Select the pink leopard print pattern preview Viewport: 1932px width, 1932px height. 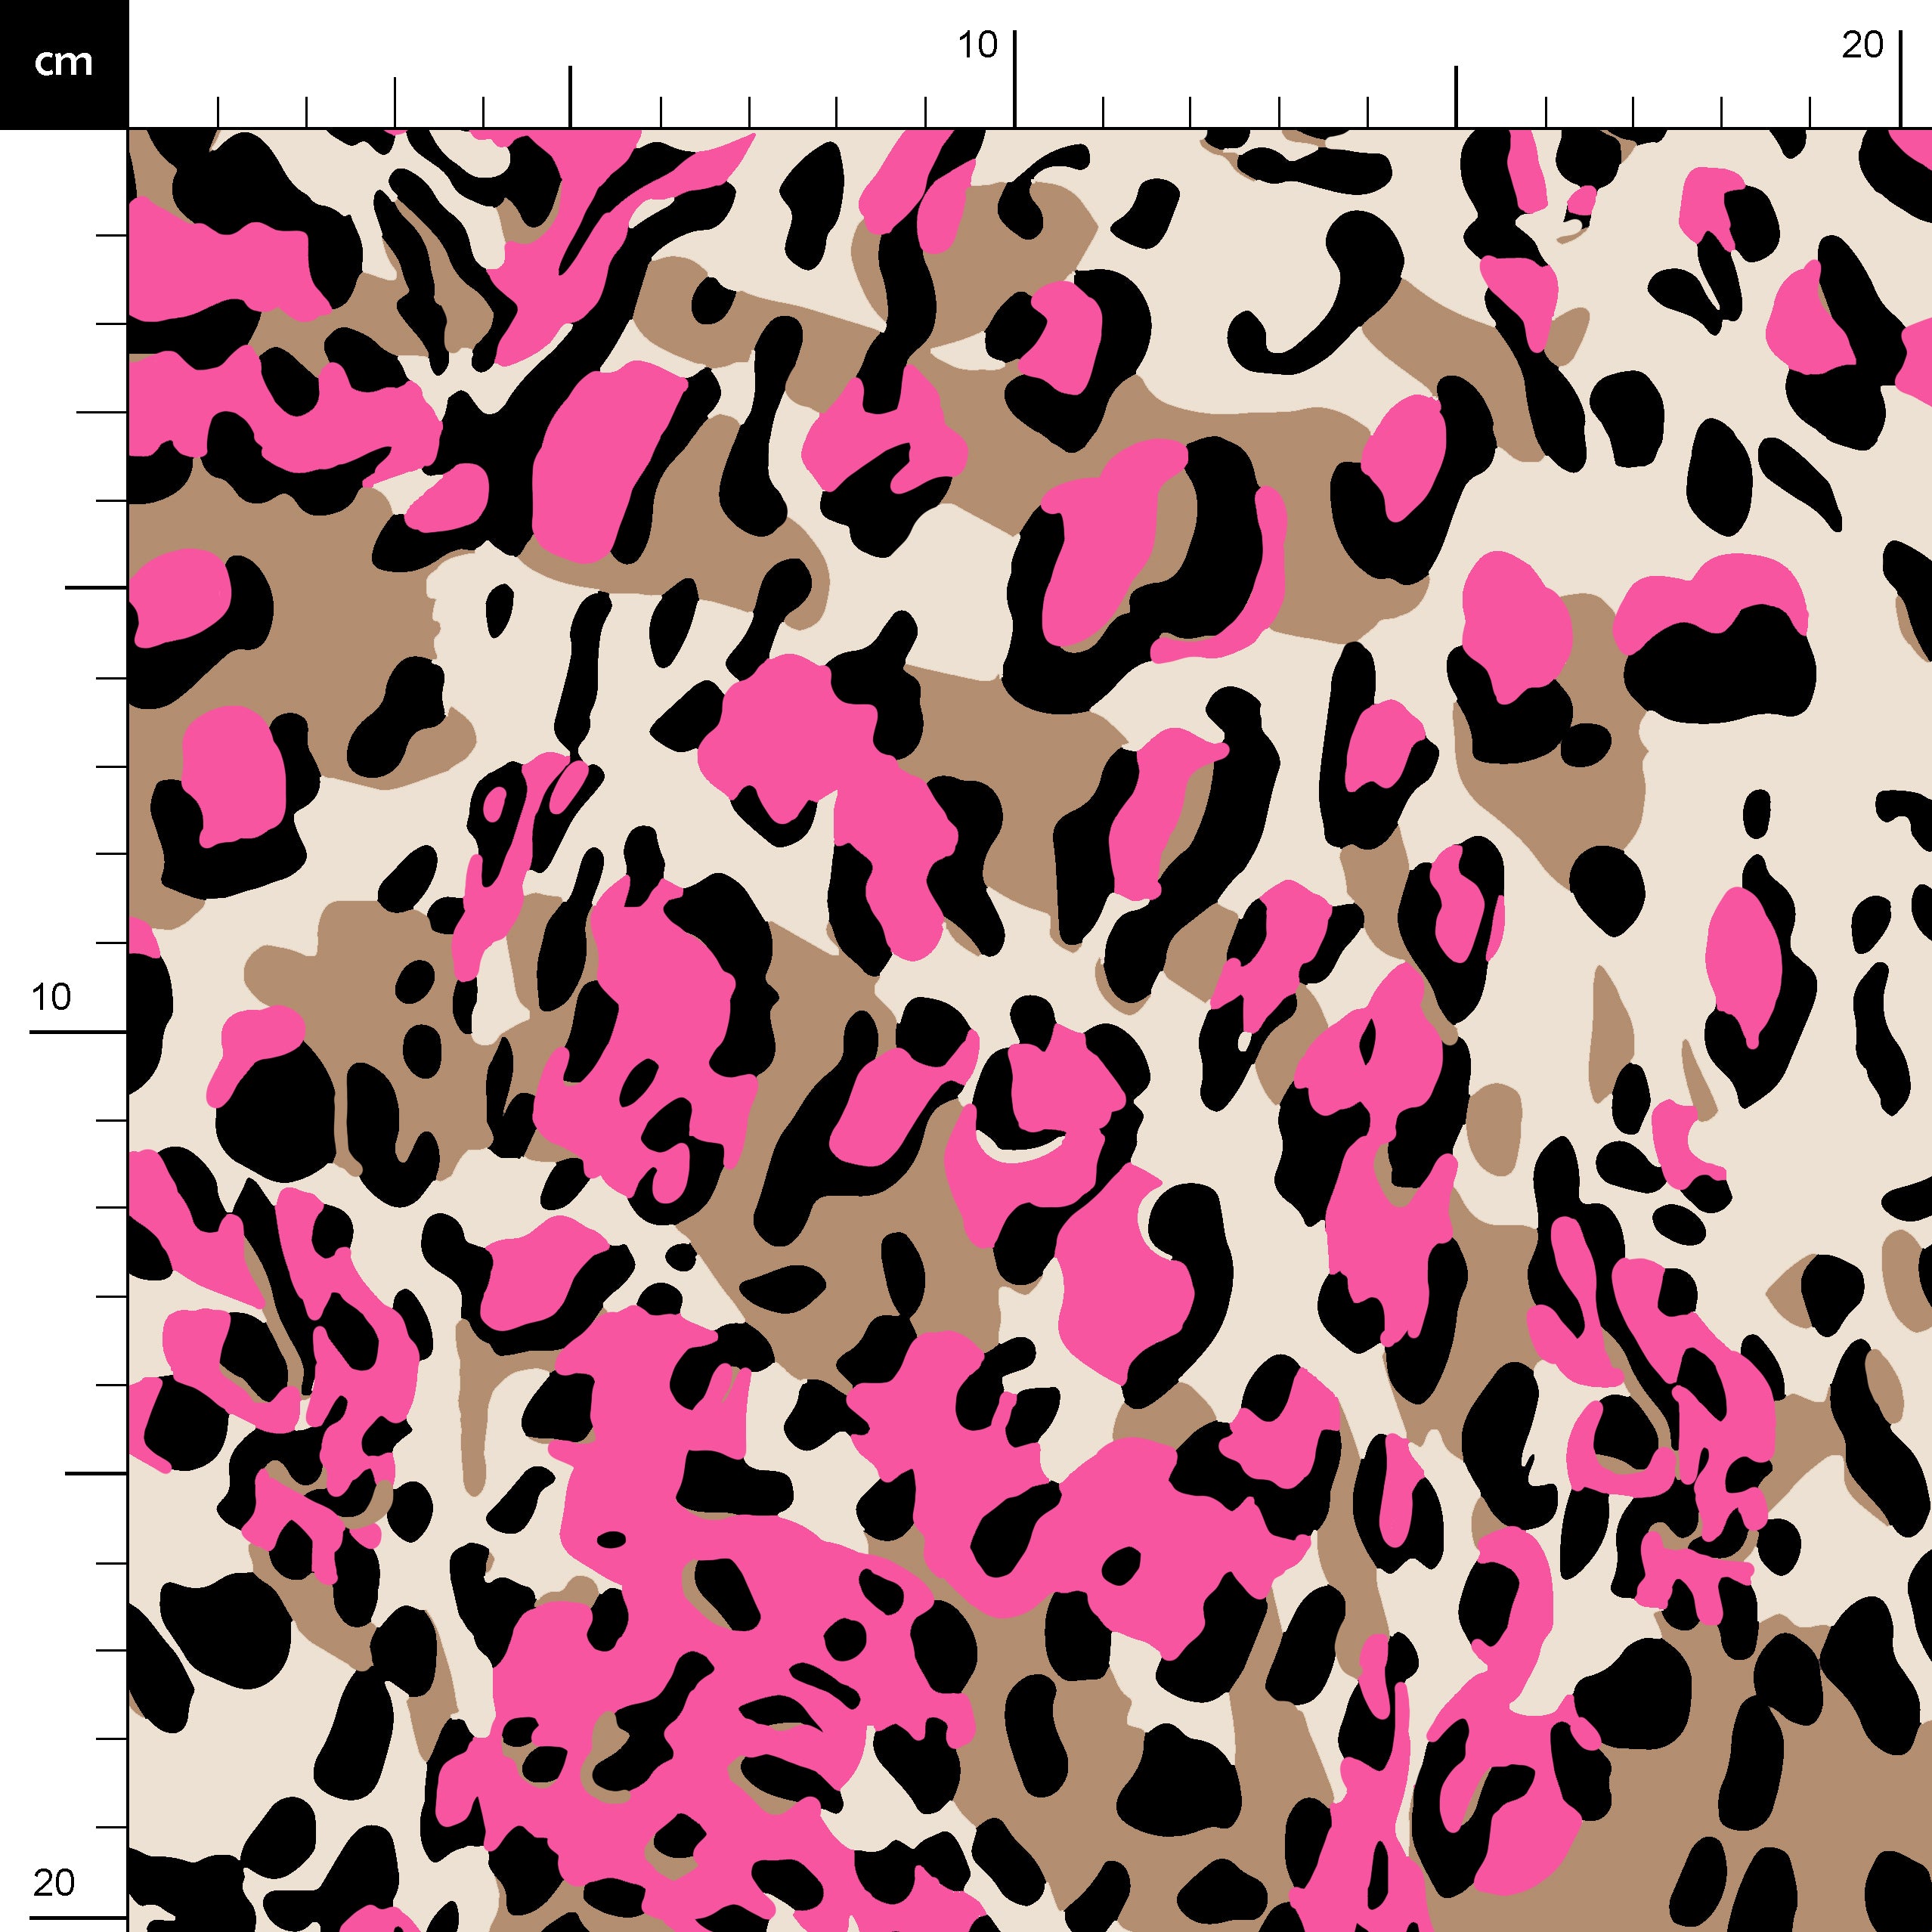point(1030,1030)
